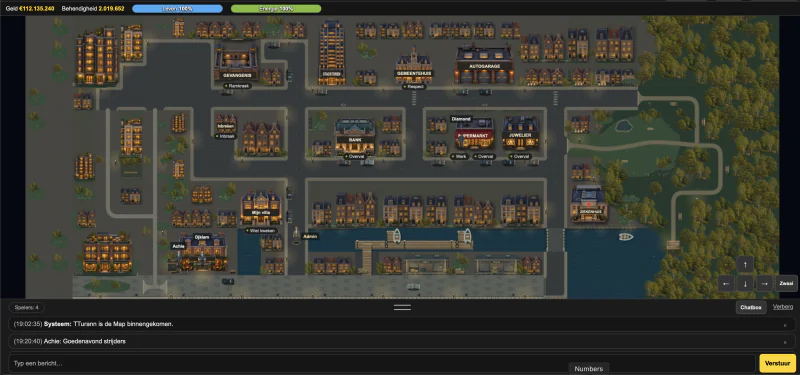Click the left arrow movement button
This screenshot has width=800, height=375.
pyautogui.click(x=727, y=283)
